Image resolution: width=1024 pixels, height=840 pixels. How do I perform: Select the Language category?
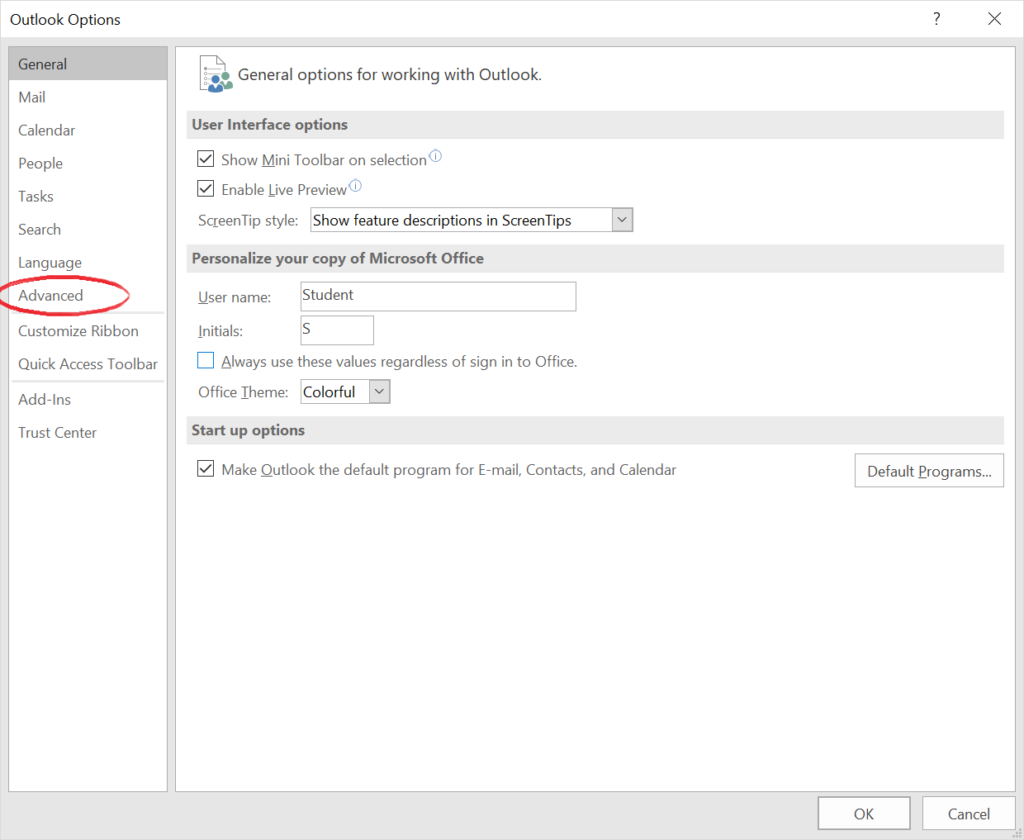(88, 263)
